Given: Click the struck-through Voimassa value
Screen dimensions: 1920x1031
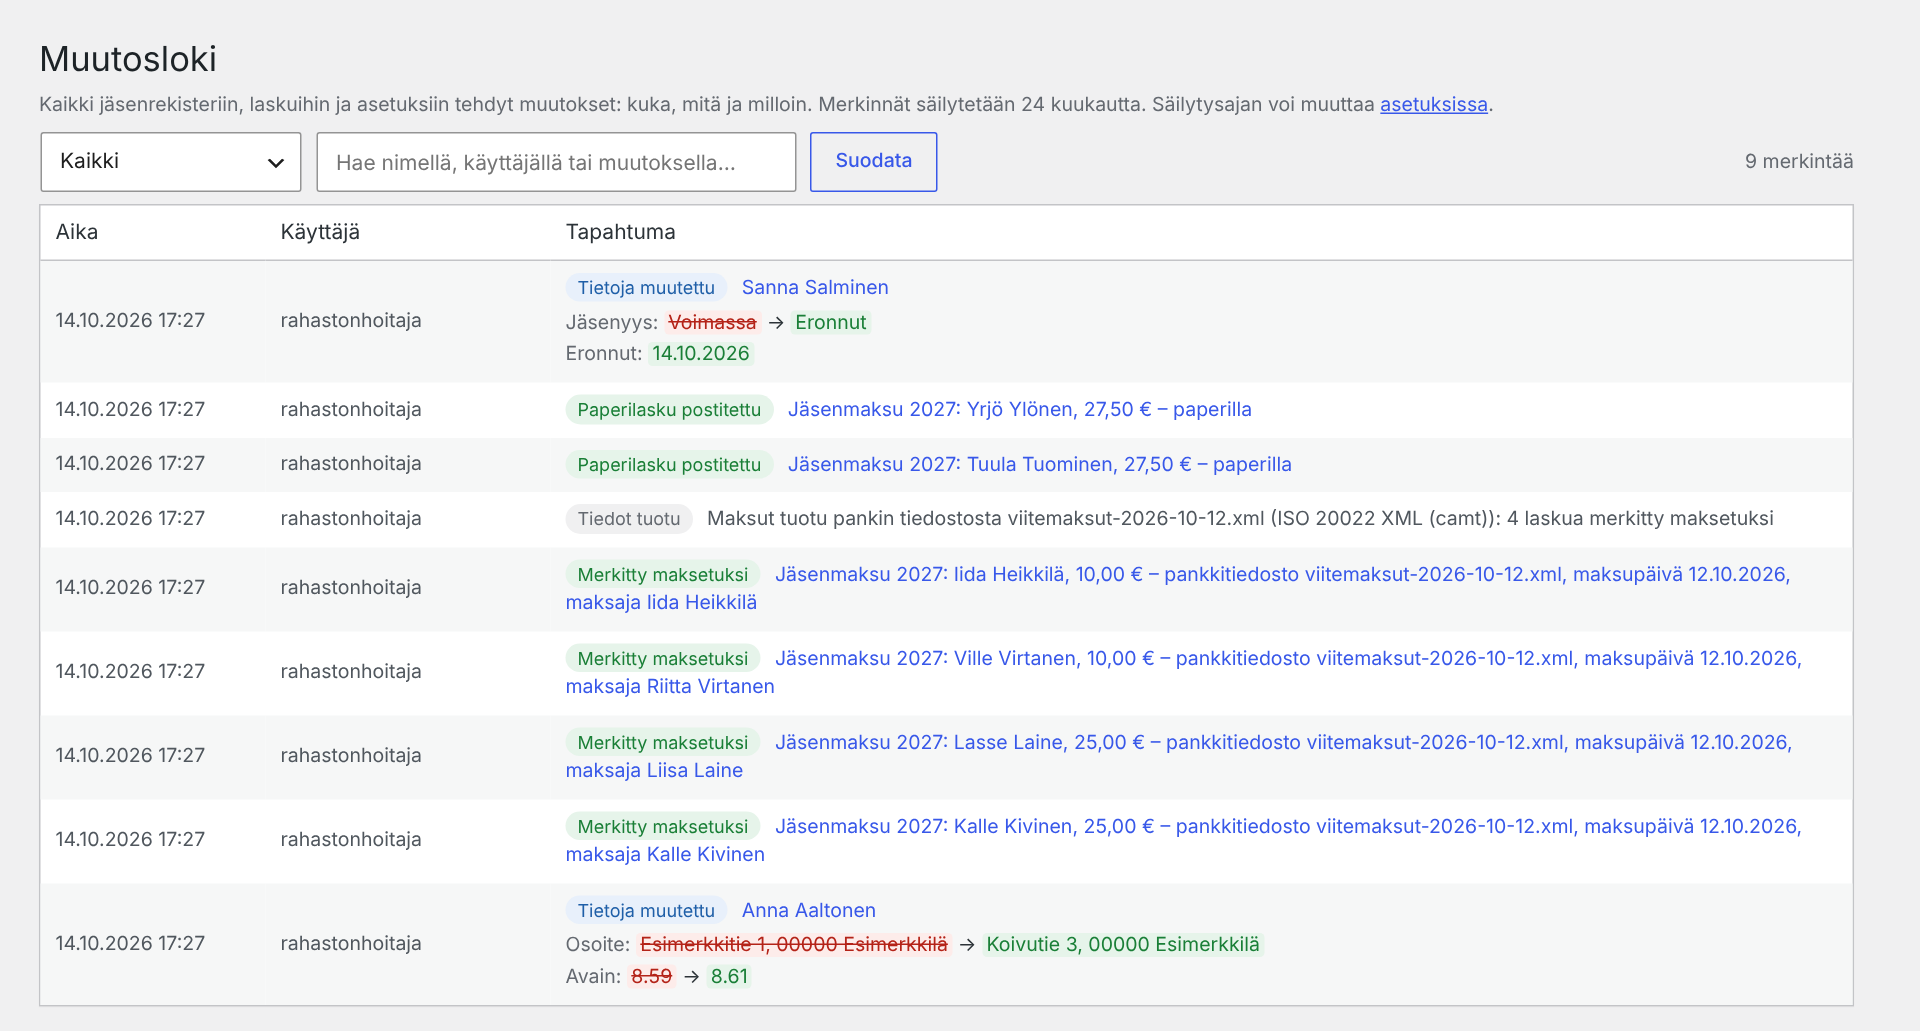Looking at the screenshot, I should pos(712,323).
